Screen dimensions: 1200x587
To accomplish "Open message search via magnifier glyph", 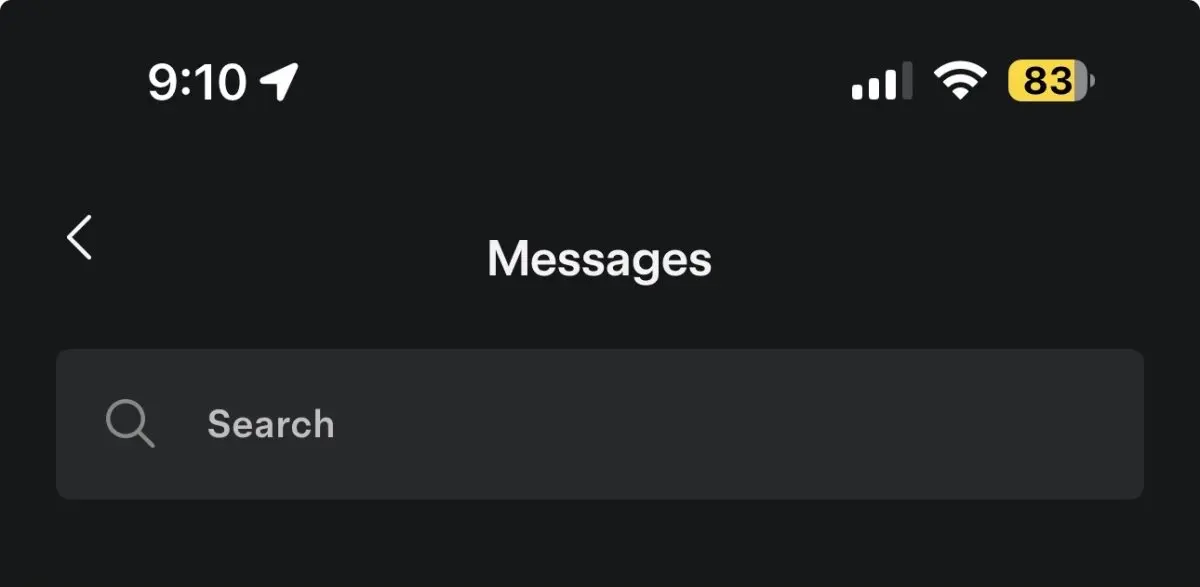I will pyautogui.click(x=130, y=424).
